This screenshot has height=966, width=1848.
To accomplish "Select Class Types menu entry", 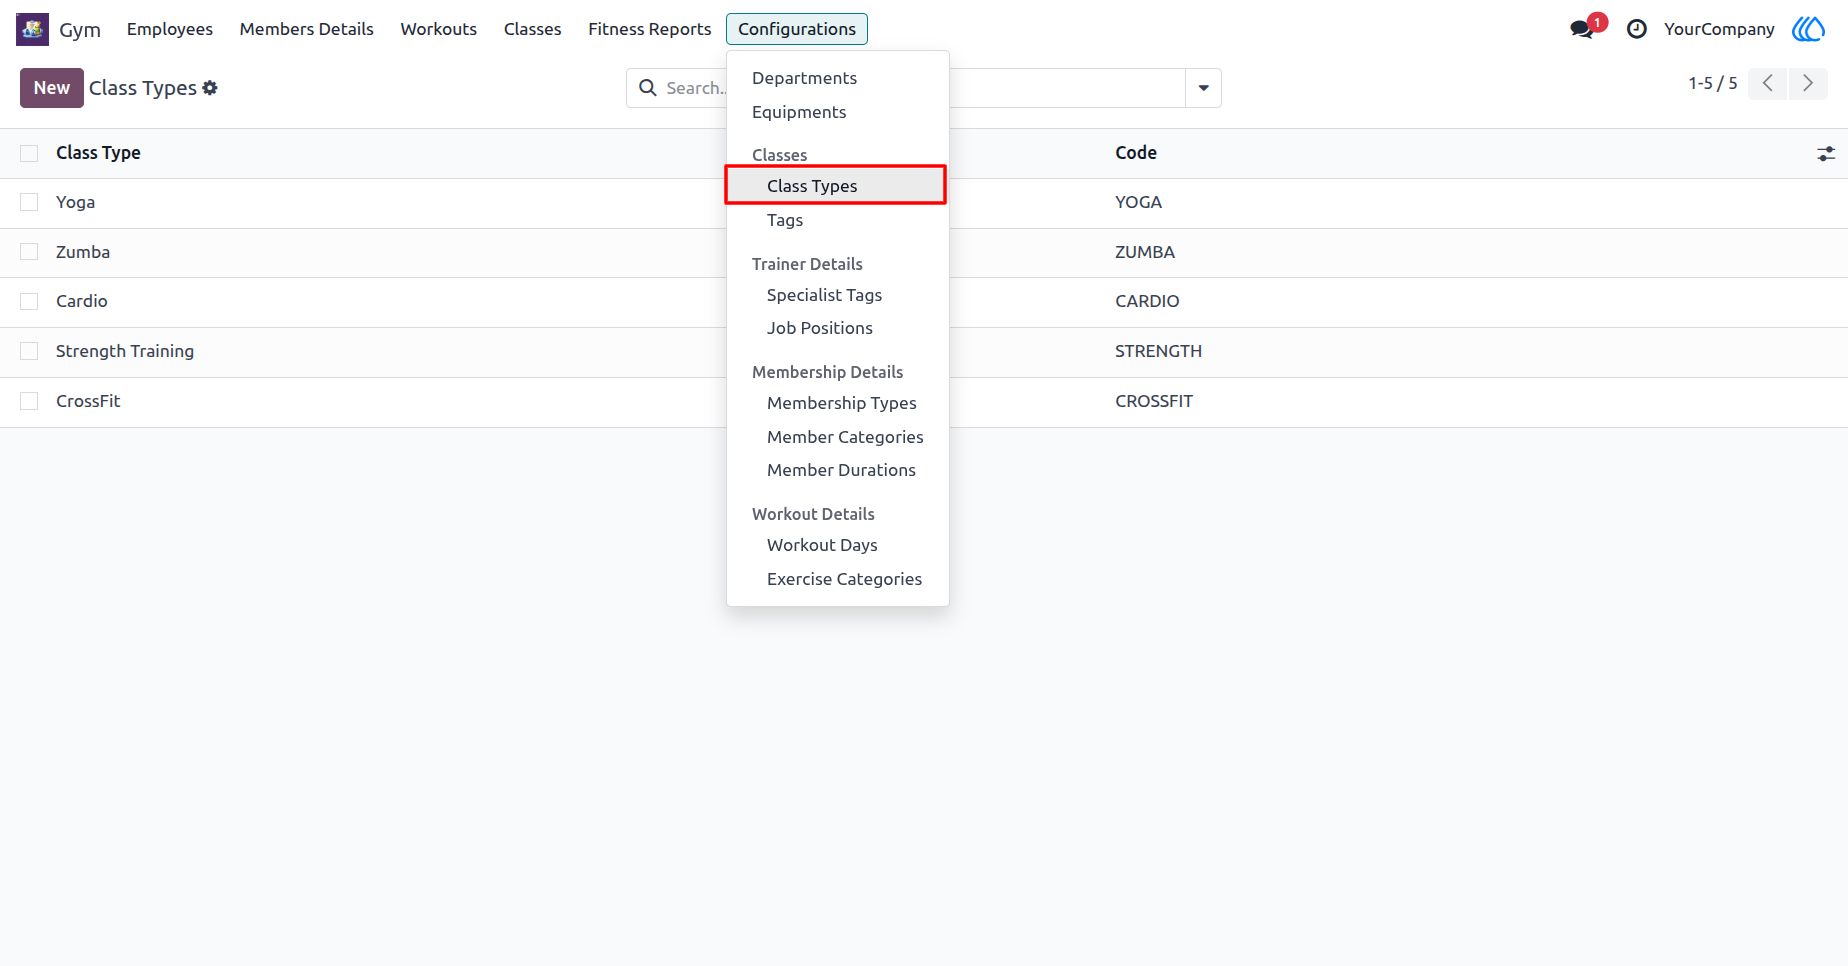I will tap(838, 186).
